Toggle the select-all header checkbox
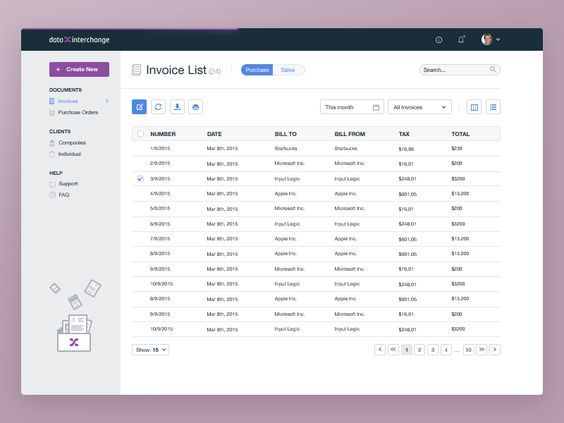The width and height of the screenshot is (564, 423). tap(140, 134)
